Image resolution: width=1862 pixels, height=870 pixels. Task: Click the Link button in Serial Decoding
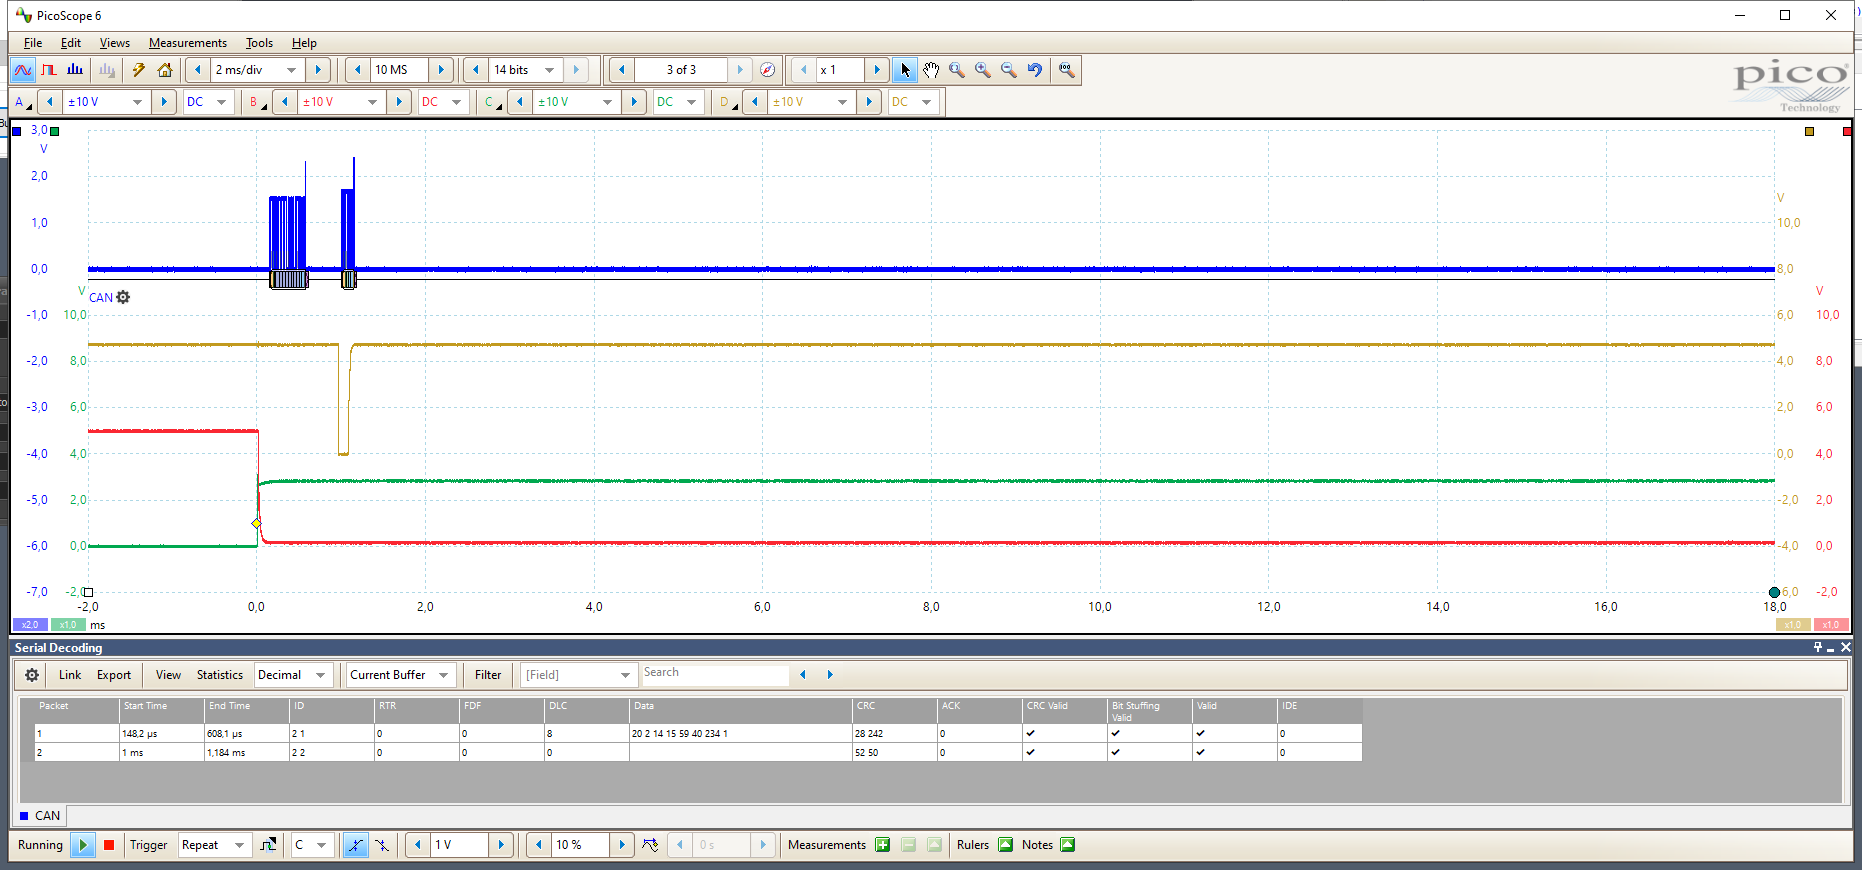click(x=70, y=675)
